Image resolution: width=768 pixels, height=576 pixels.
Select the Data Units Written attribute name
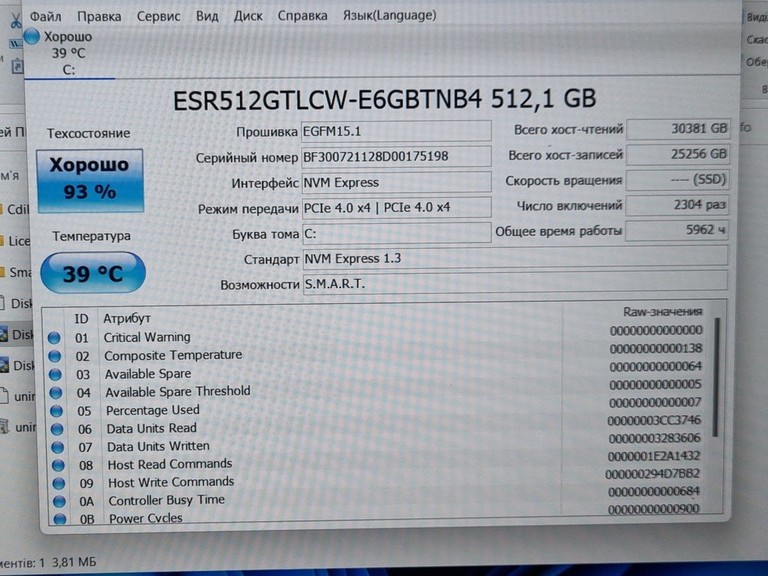[x=158, y=446]
